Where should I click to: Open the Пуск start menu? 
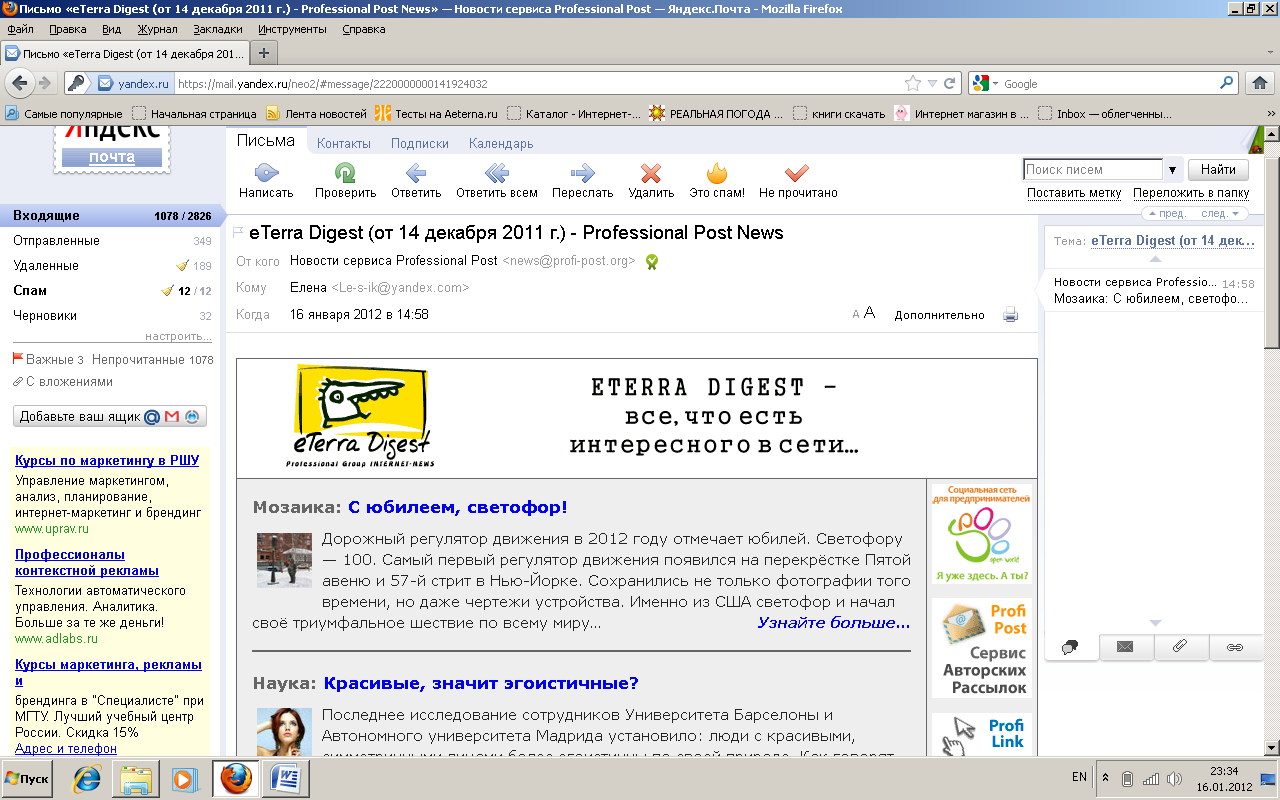(28, 778)
